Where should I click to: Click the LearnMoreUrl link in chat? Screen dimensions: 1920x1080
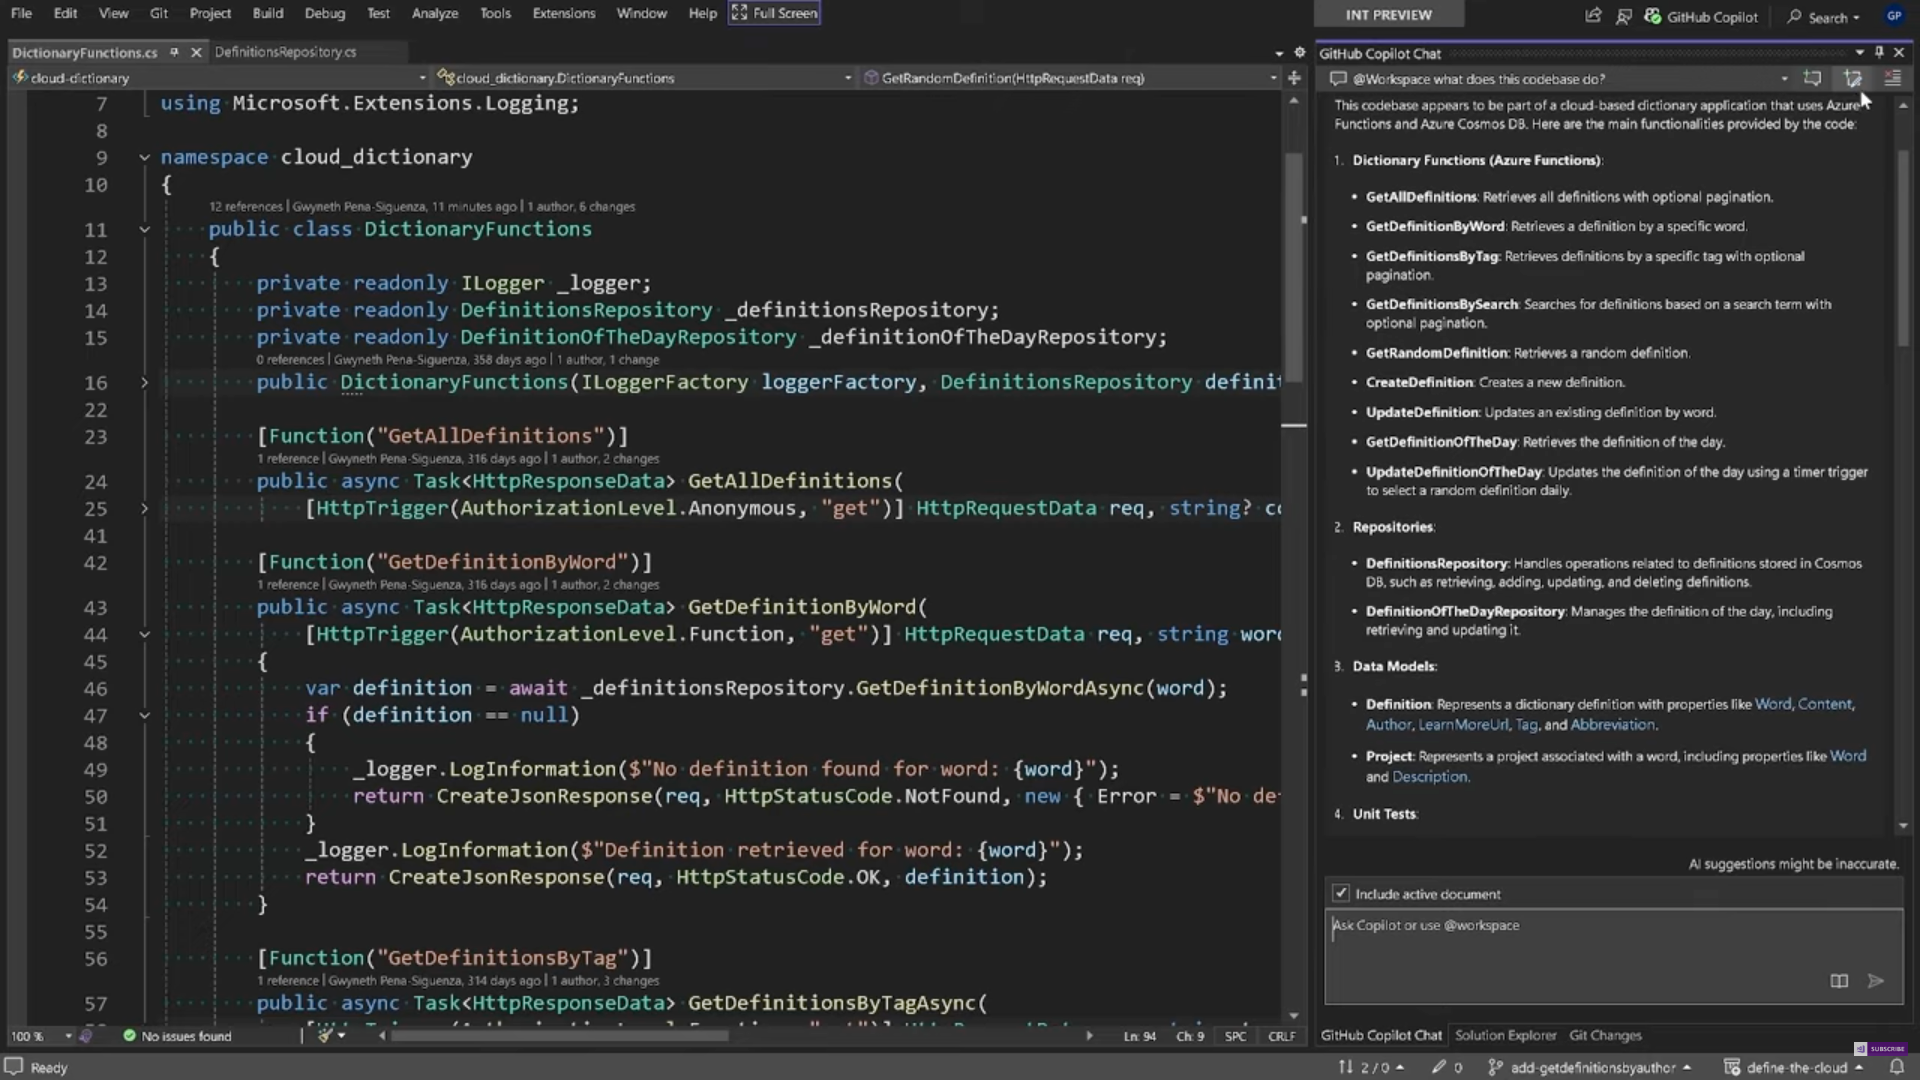1463,724
